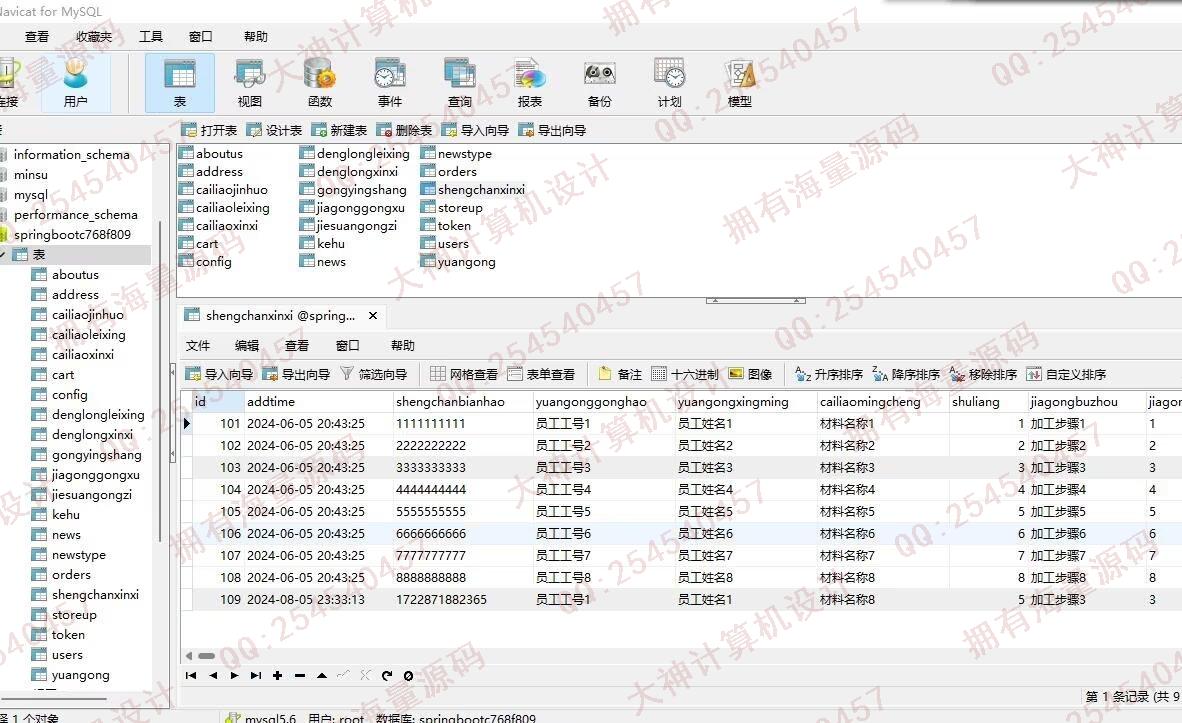Open the 视图 (View) toolbar icon
Viewport: 1182px width, 723px height.
250,82
